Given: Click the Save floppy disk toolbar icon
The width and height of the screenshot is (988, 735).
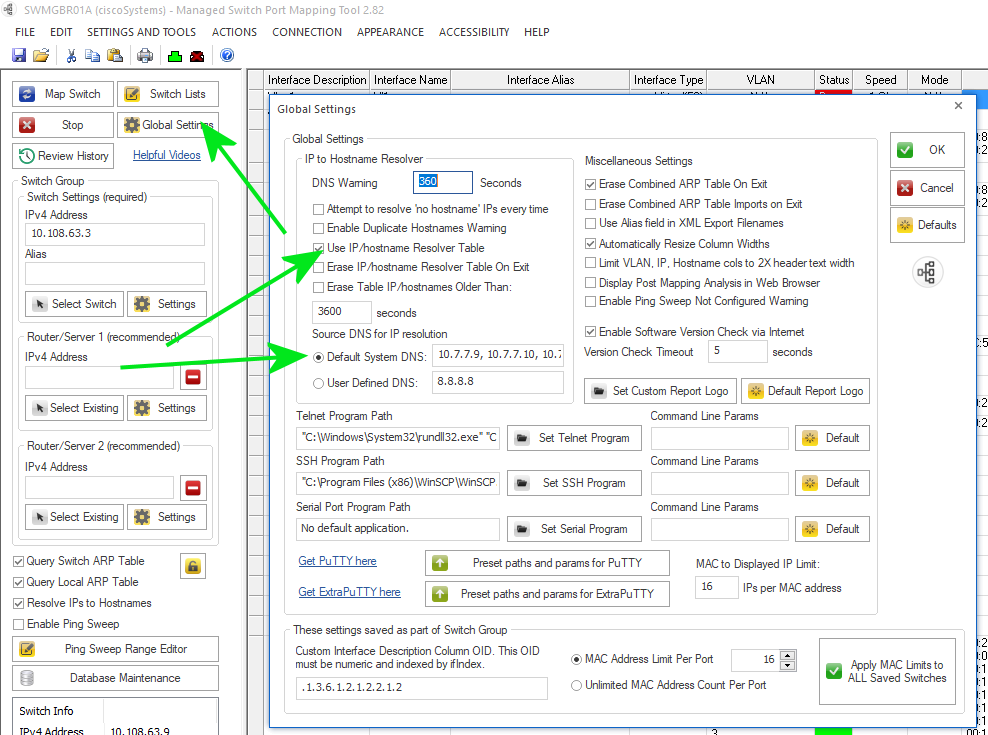Looking at the screenshot, I should click(x=19, y=55).
